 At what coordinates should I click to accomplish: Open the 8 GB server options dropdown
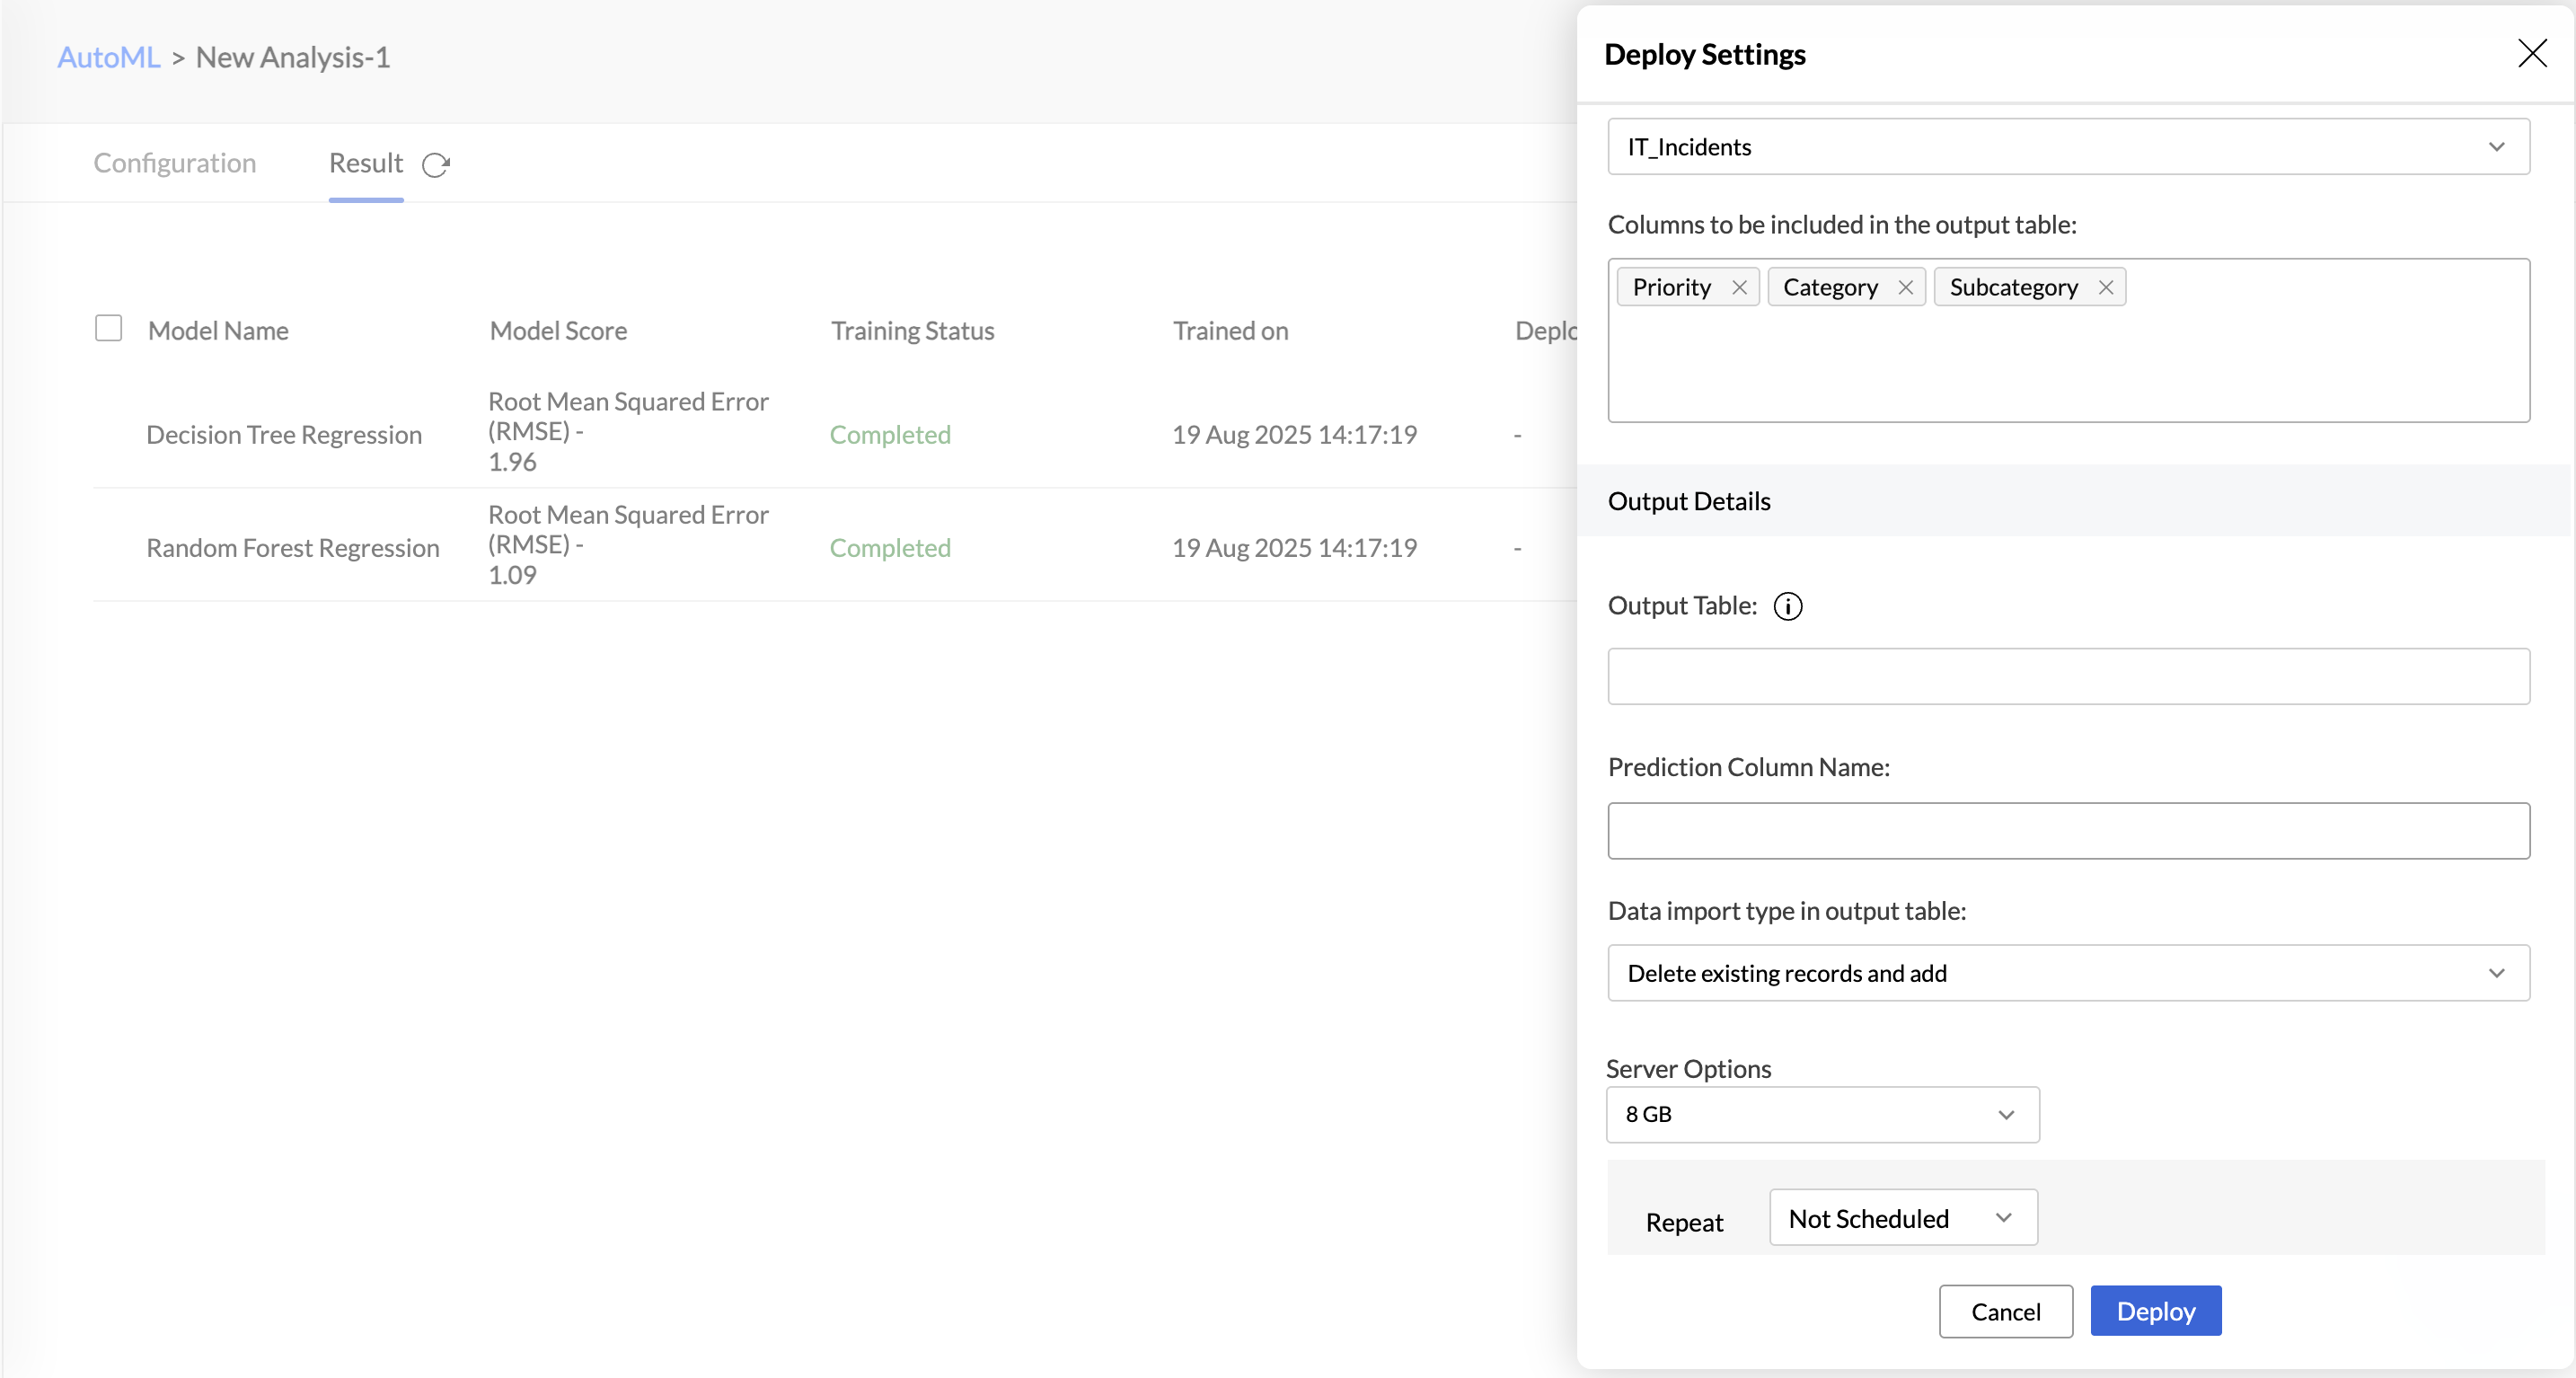click(x=1821, y=1114)
